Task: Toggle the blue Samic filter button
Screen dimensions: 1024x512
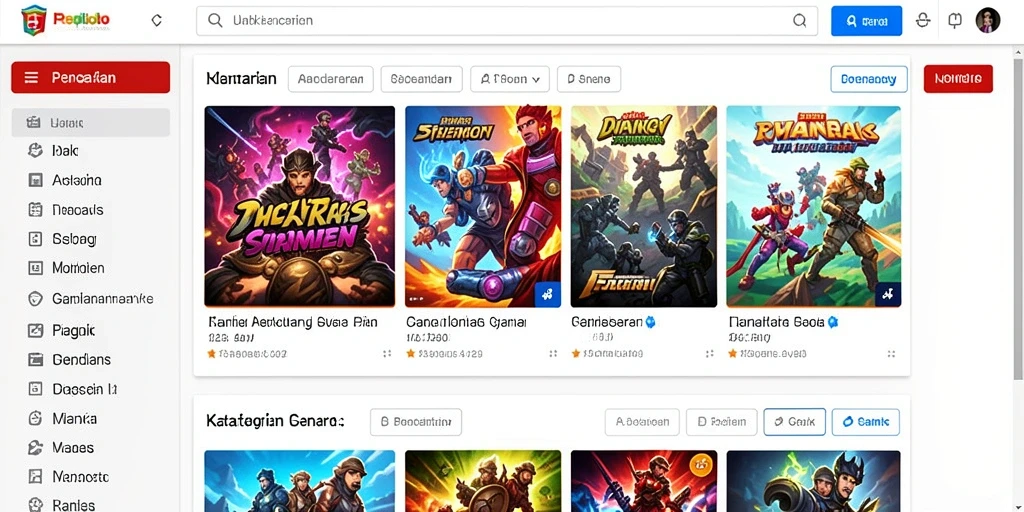Action: (x=865, y=422)
